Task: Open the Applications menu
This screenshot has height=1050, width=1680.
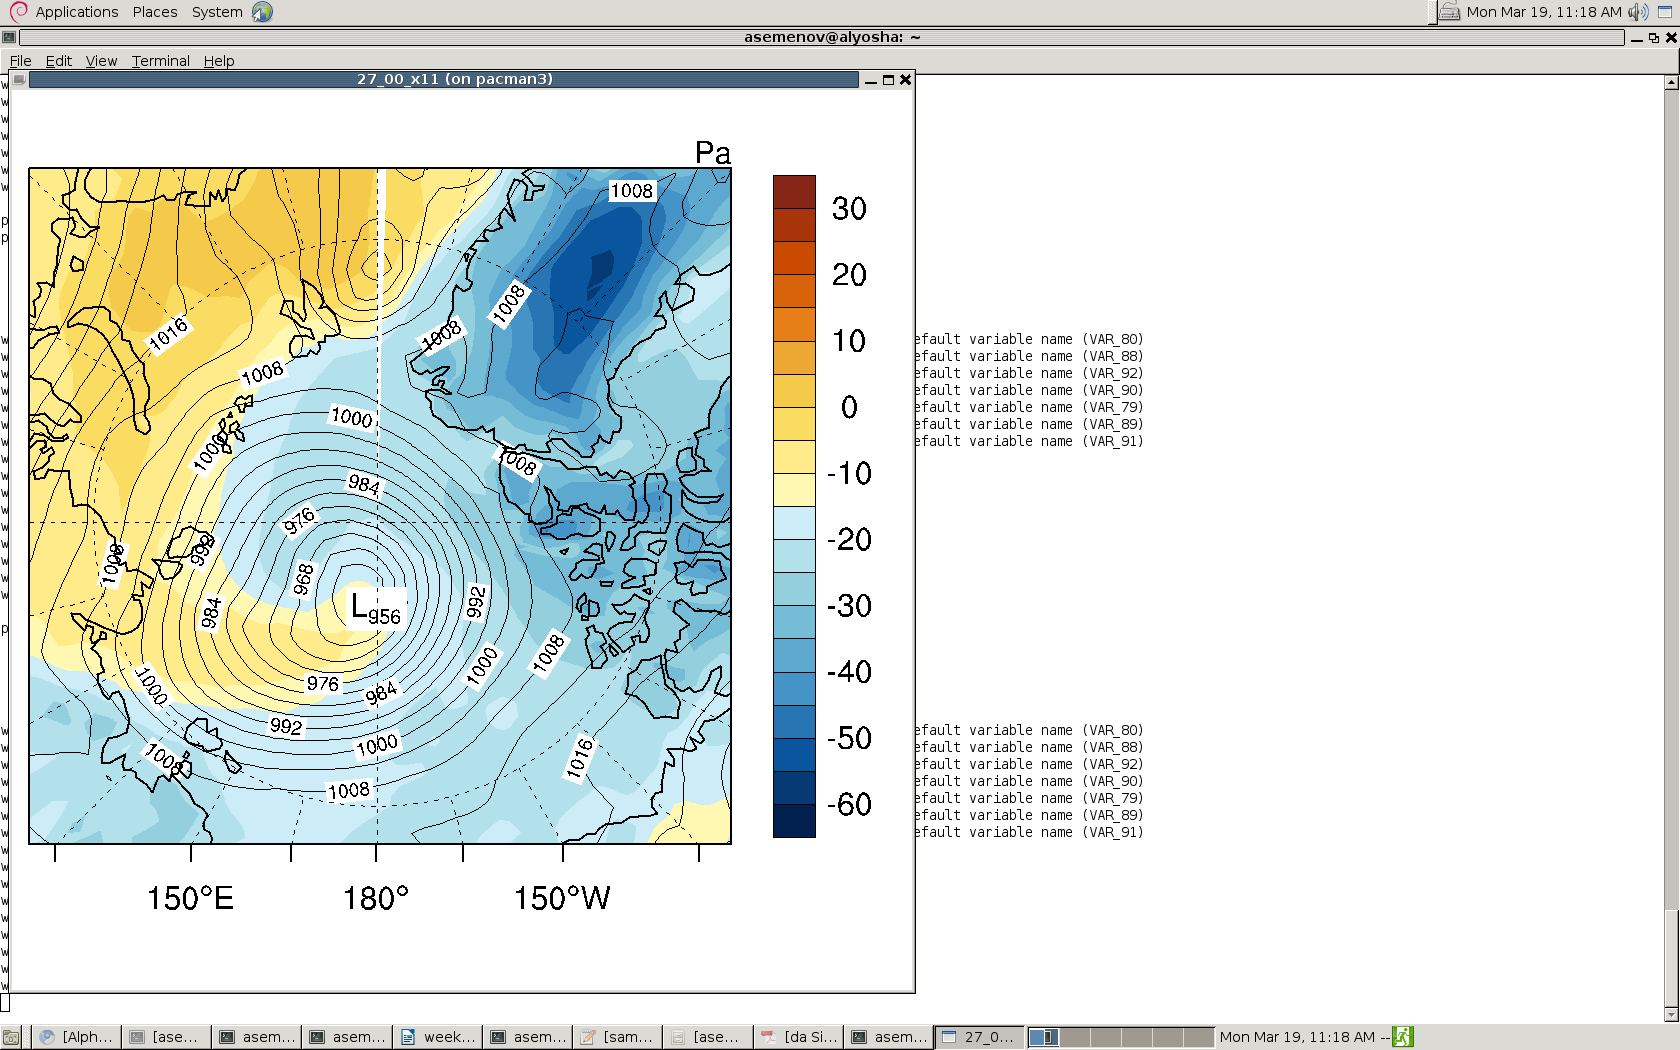Action: pos(76,12)
